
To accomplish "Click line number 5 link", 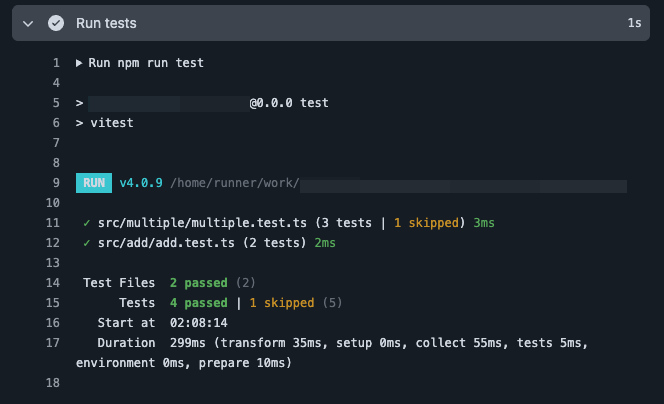I will tap(56, 103).
